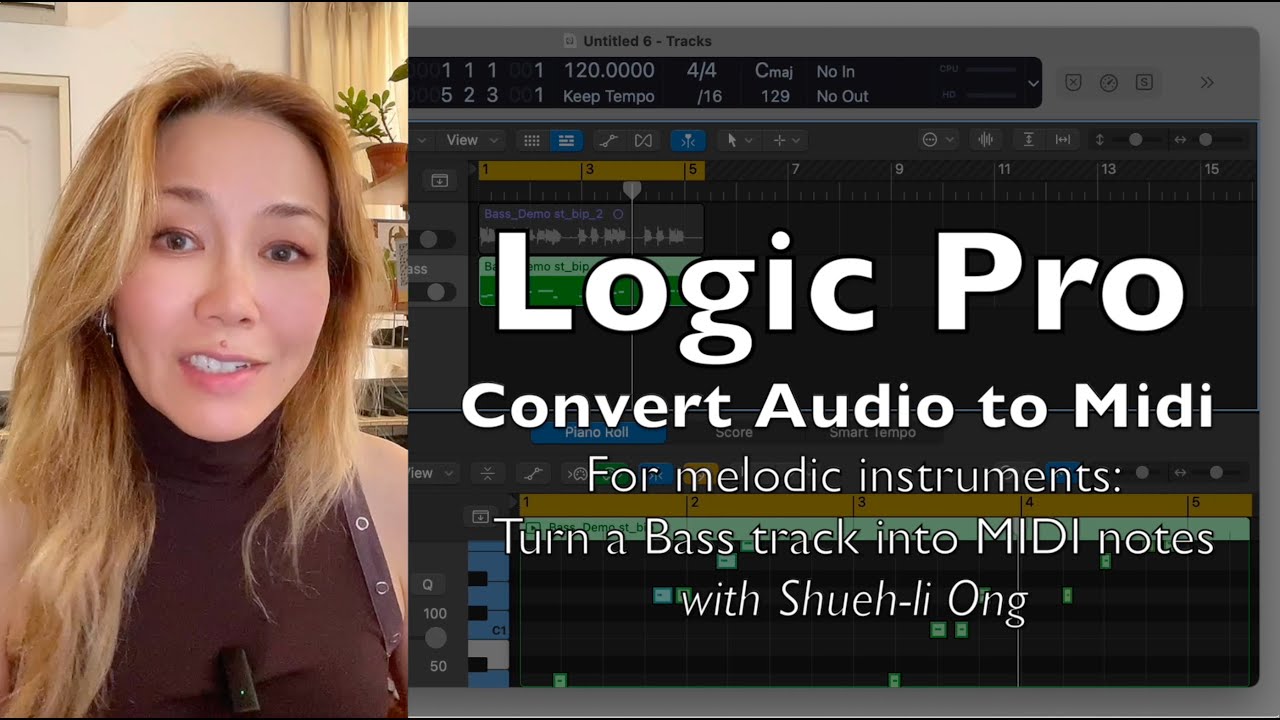This screenshot has height=720, width=1280.
Task: Click the Untitled 6 - Tracks window title
Action: (647, 41)
